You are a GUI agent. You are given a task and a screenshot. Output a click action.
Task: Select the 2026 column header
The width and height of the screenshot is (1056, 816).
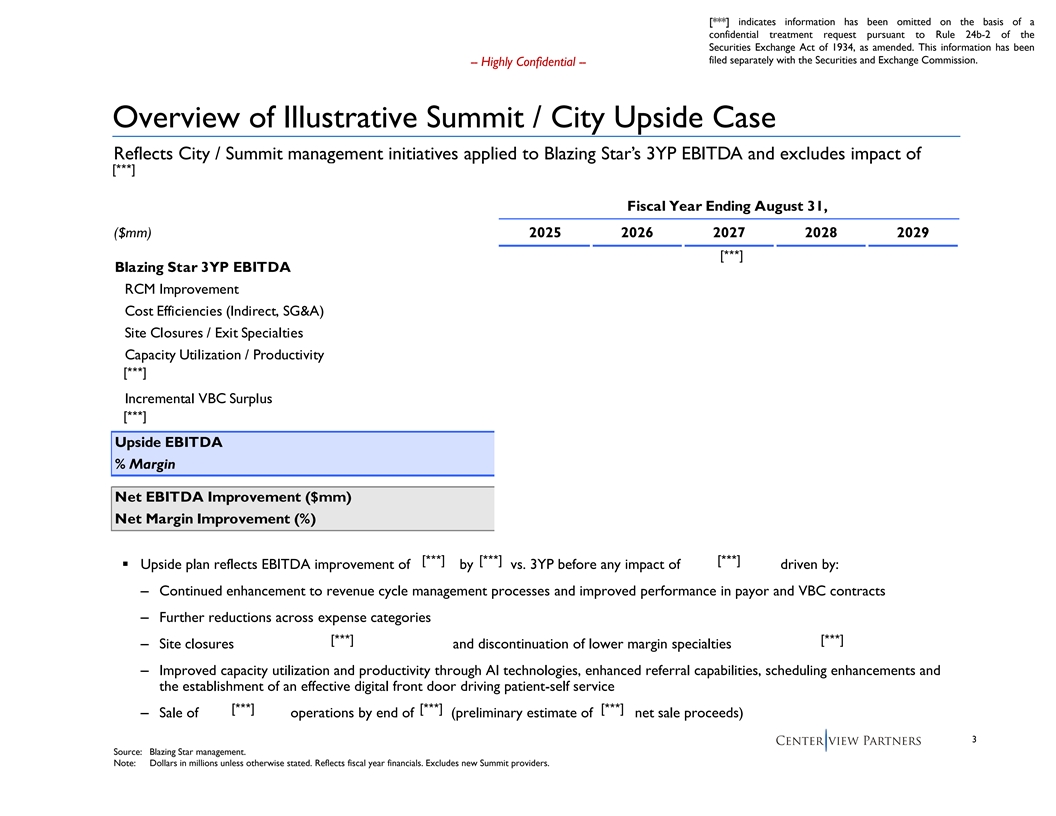click(637, 232)
